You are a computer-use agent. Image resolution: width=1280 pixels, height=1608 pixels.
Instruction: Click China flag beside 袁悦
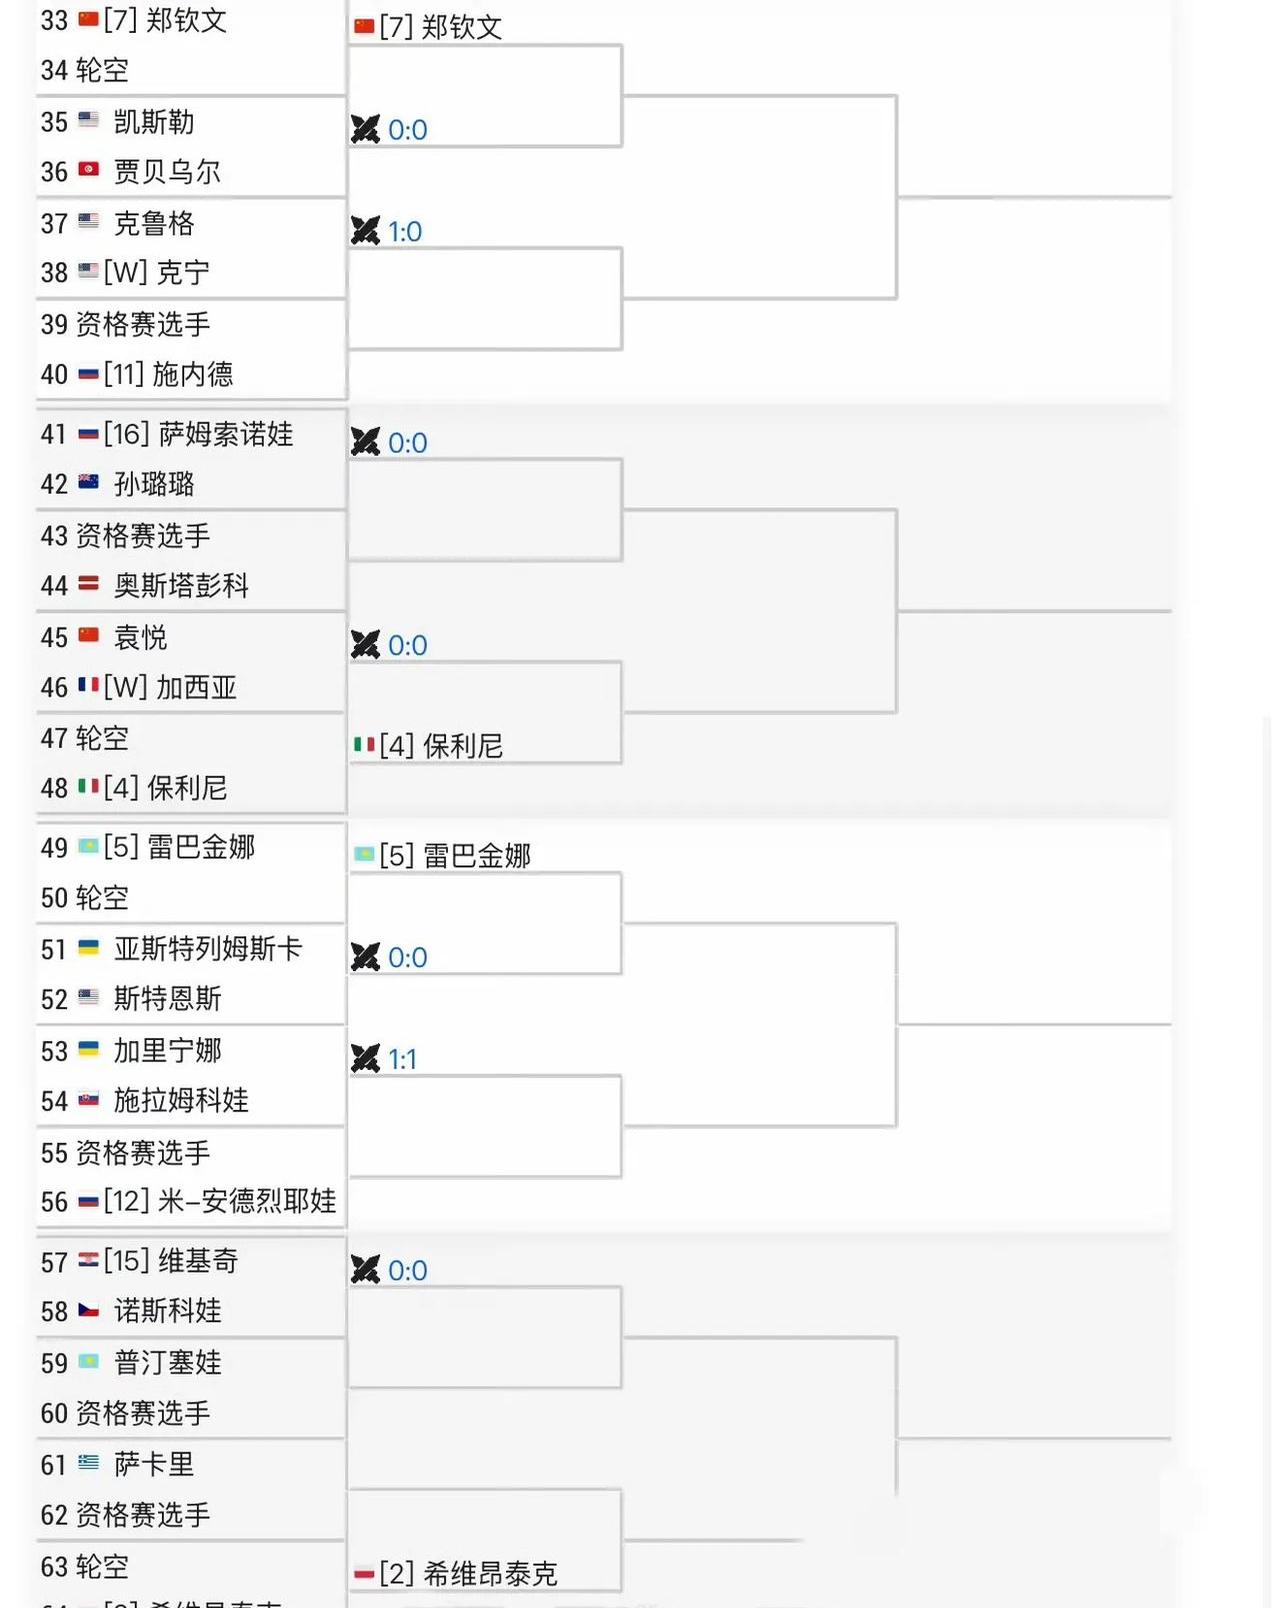click(x=89, y=635)
